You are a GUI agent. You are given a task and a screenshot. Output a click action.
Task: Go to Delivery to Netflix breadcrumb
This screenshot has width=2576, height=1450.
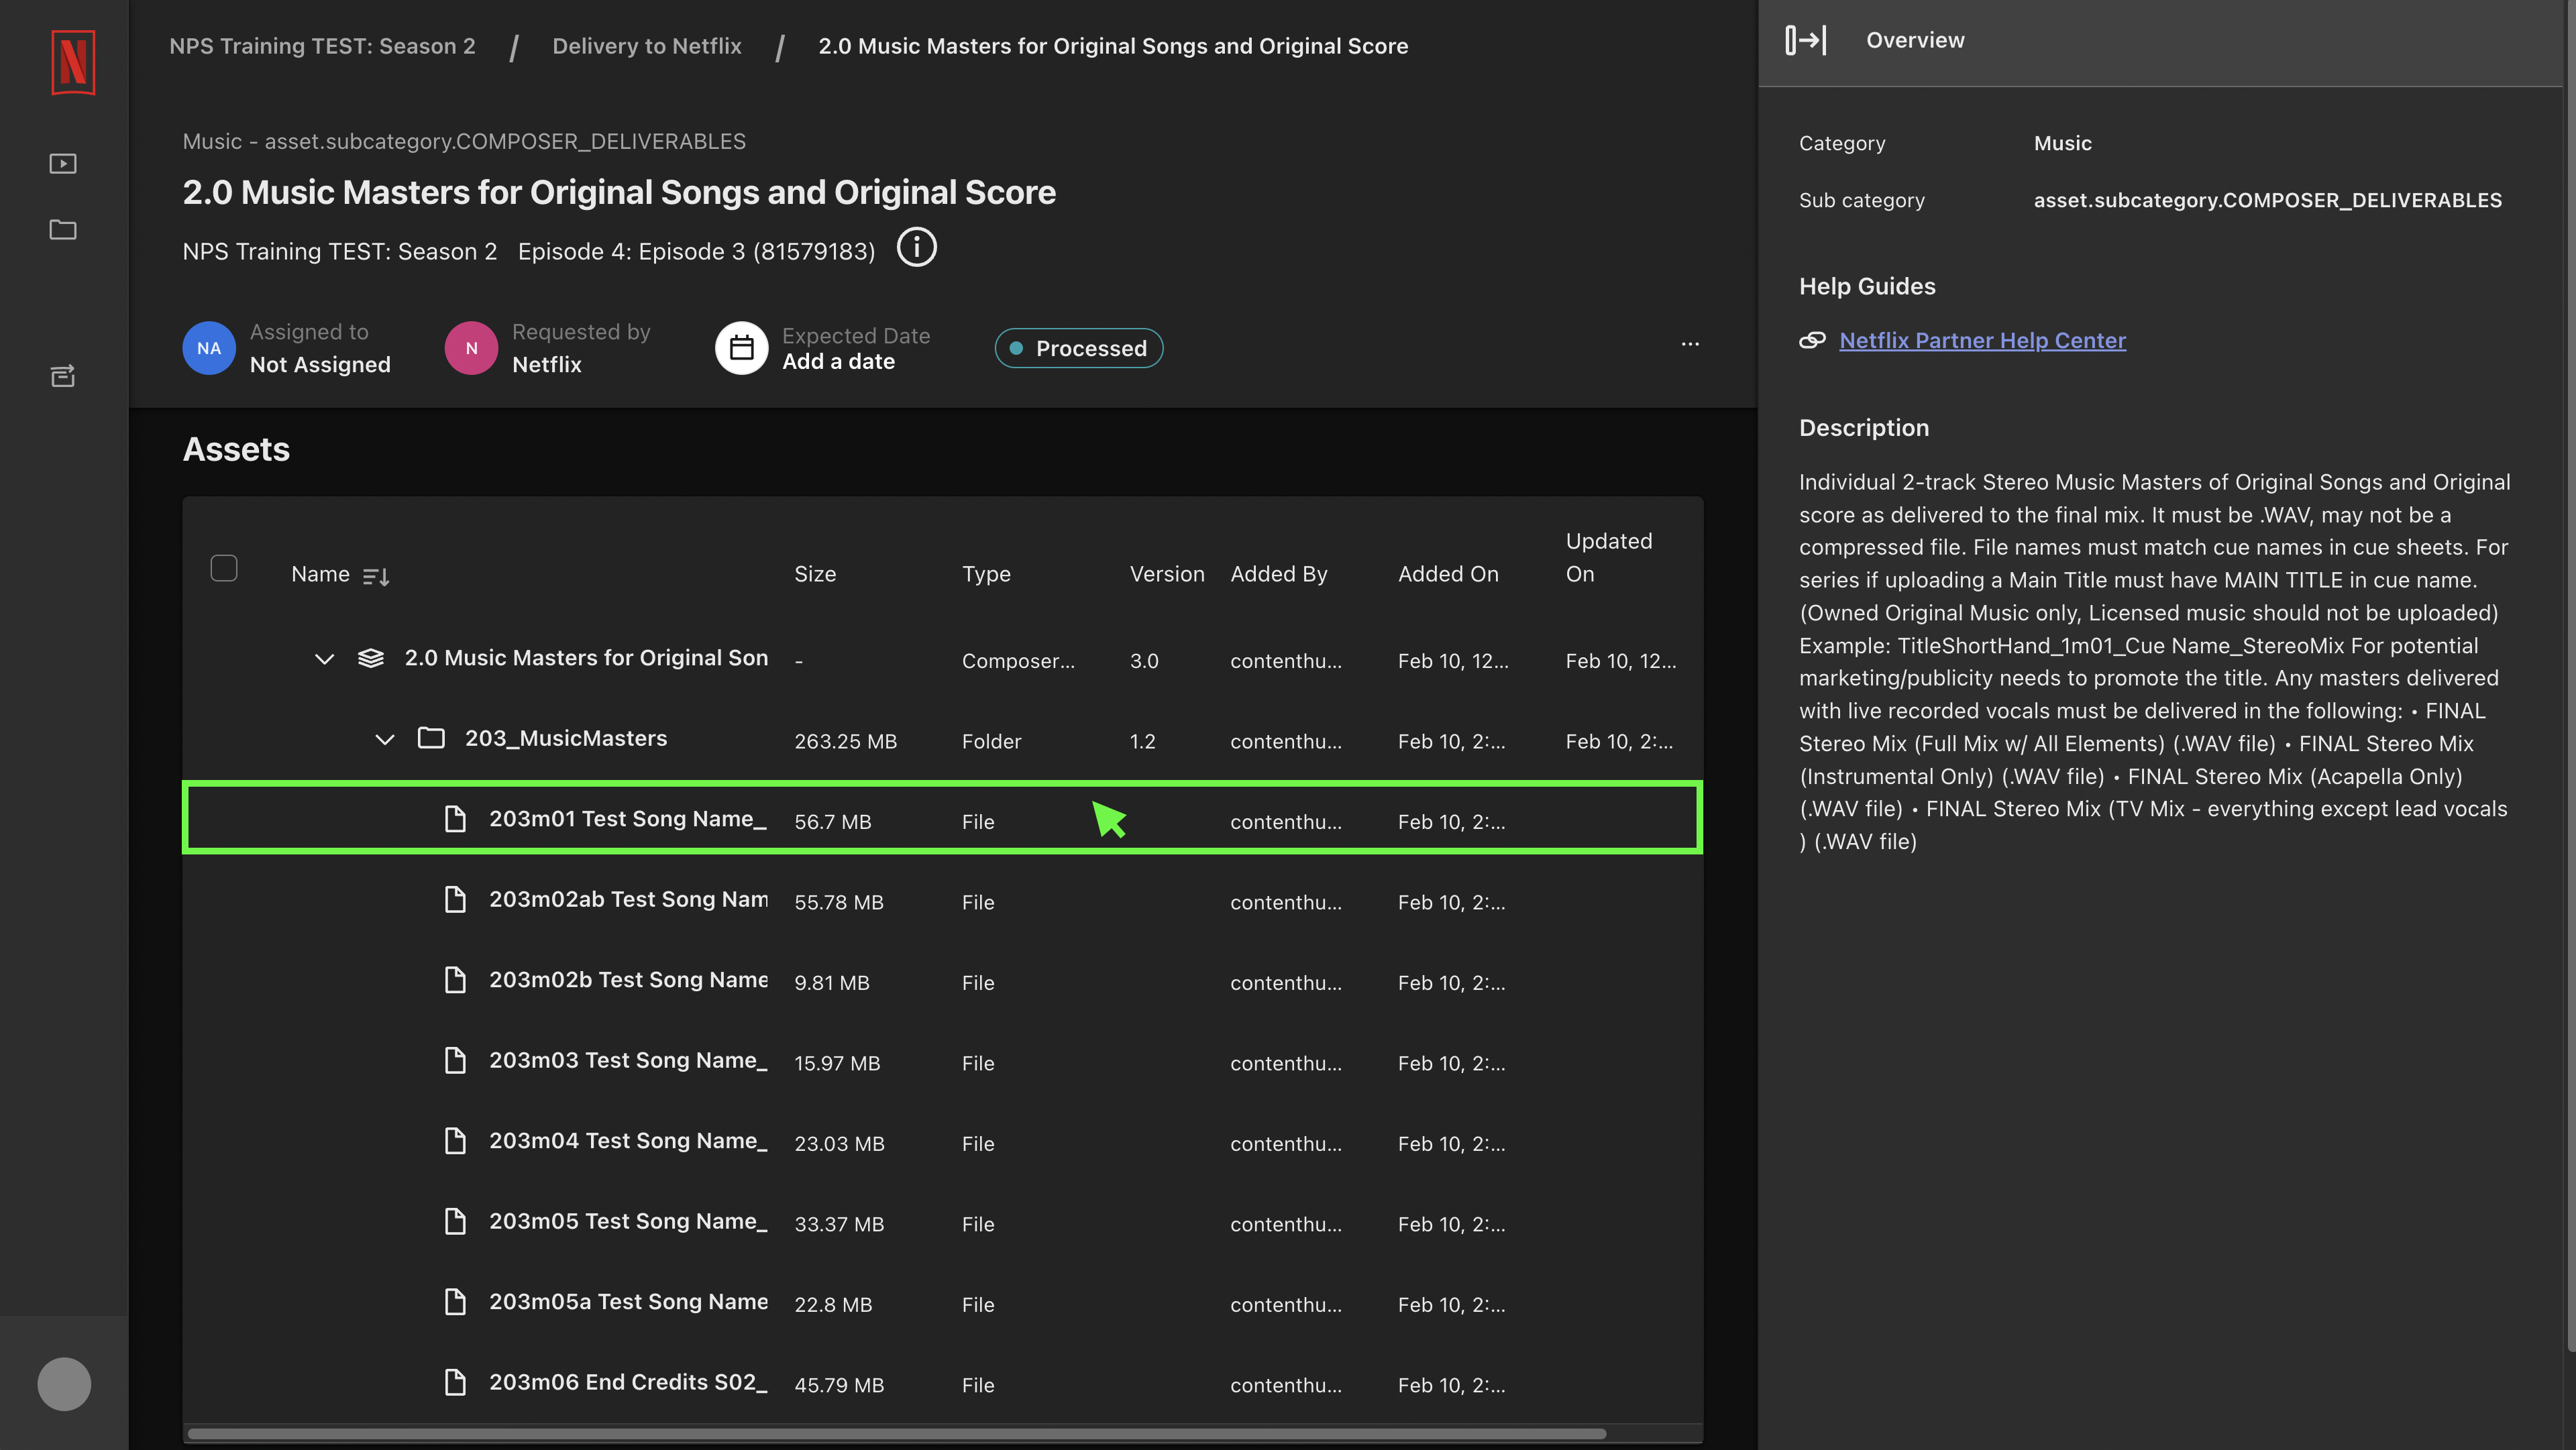coord(647,46)
